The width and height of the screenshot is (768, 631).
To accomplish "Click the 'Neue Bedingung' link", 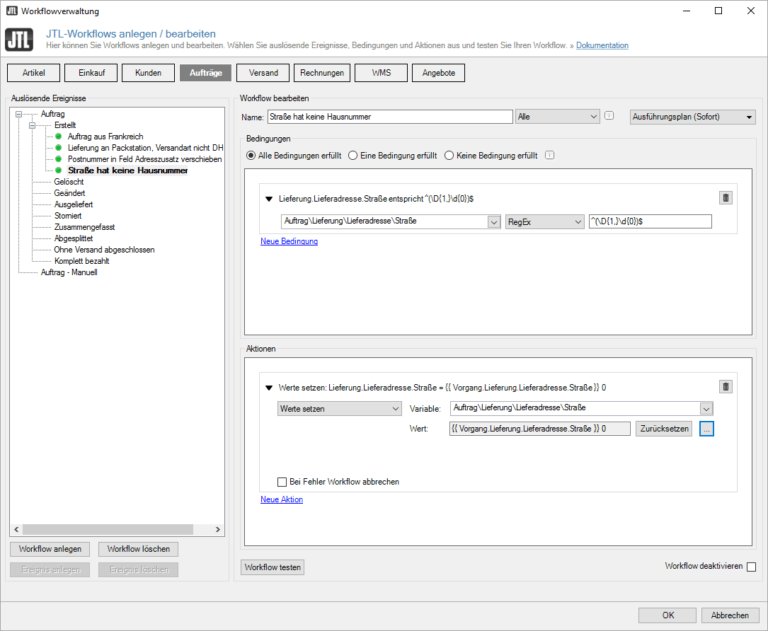I will (x=289, y=241).
